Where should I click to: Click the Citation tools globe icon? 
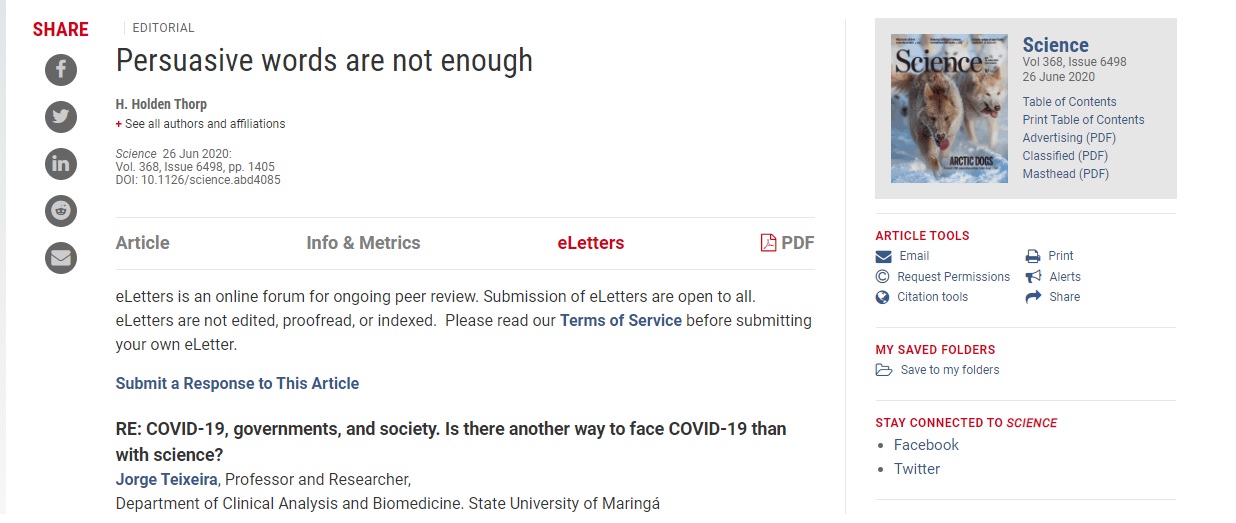pyautogui.click(x=882, y=297)
